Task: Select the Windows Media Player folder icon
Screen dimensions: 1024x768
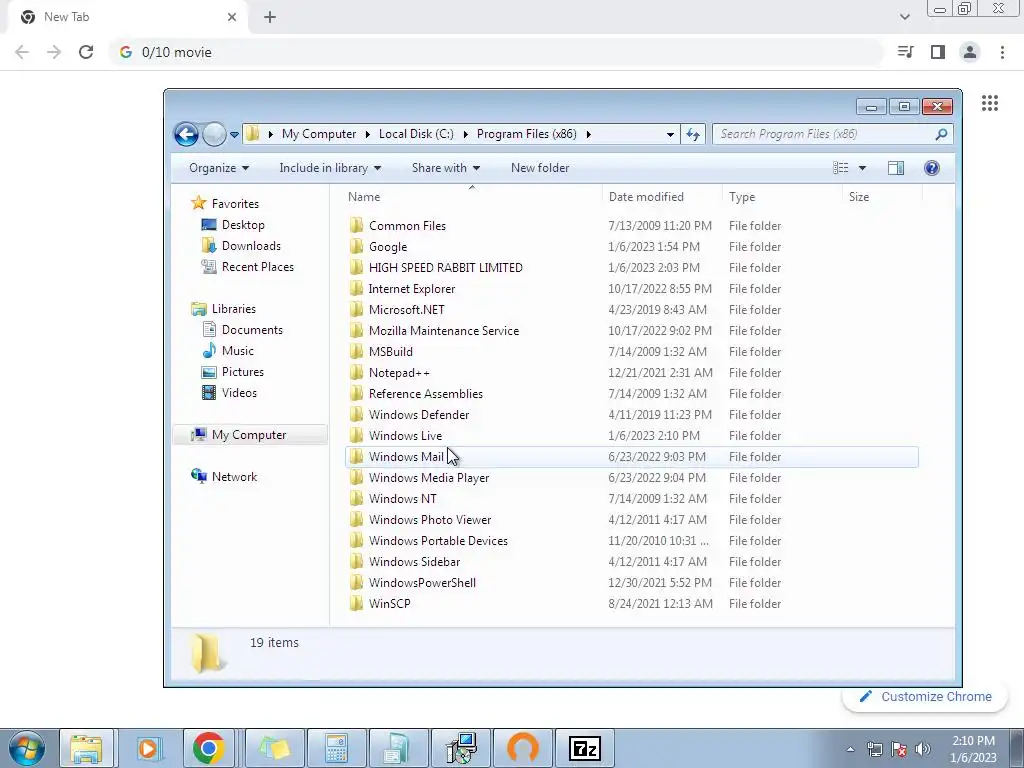Action: tap(357, 477)
